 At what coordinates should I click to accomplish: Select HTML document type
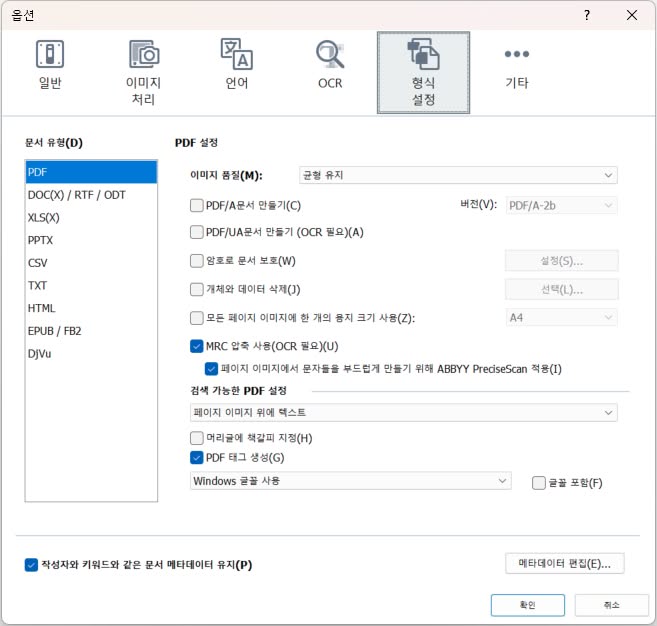tap(91, 308)
